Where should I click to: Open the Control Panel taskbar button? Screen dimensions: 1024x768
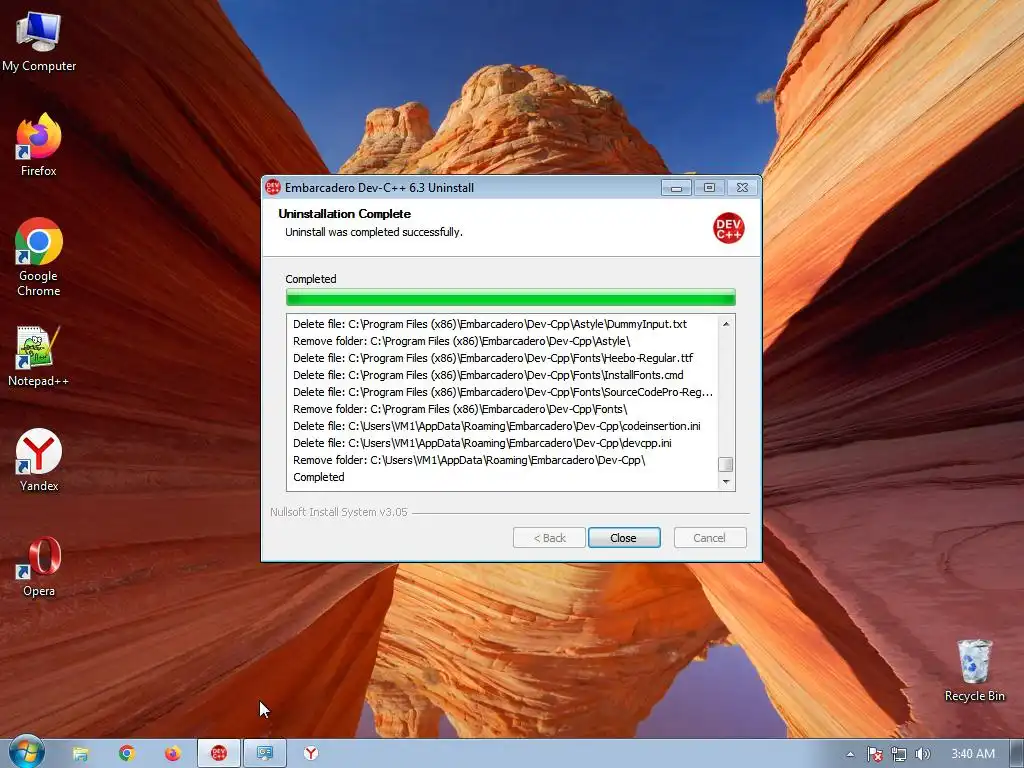click(264, 754)
